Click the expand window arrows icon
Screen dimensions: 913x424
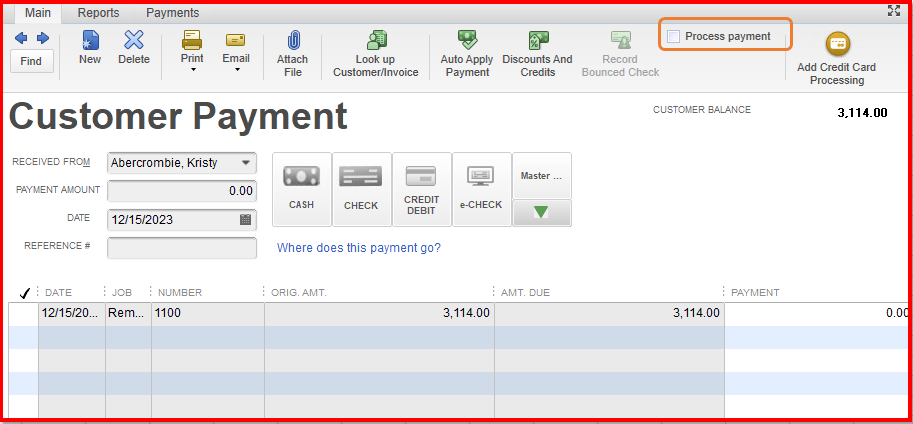click(893, 11)
